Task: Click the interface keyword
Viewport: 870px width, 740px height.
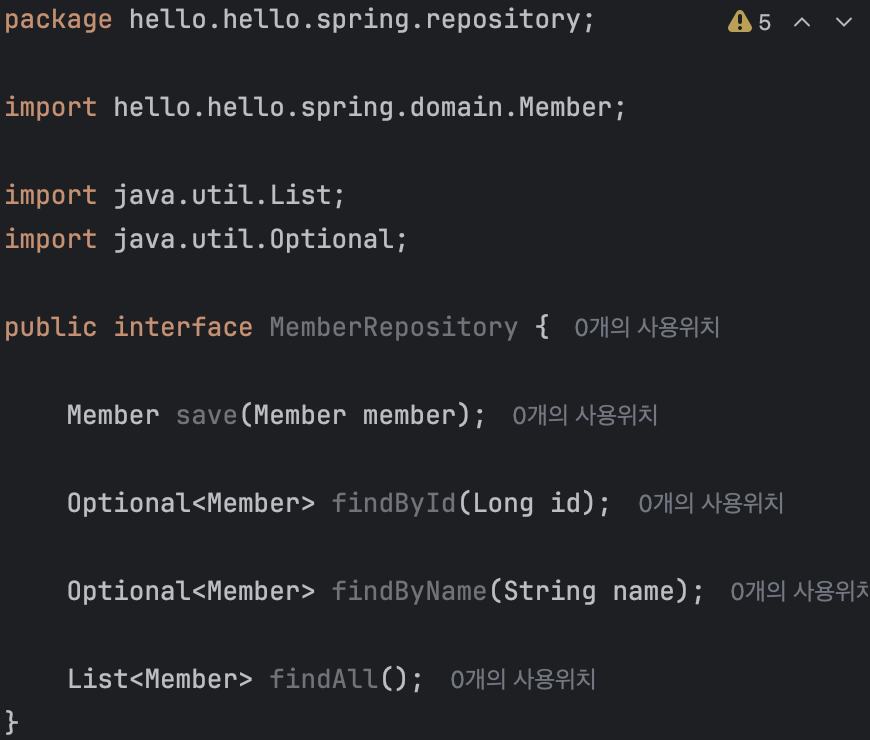Action: coord(183,327)
